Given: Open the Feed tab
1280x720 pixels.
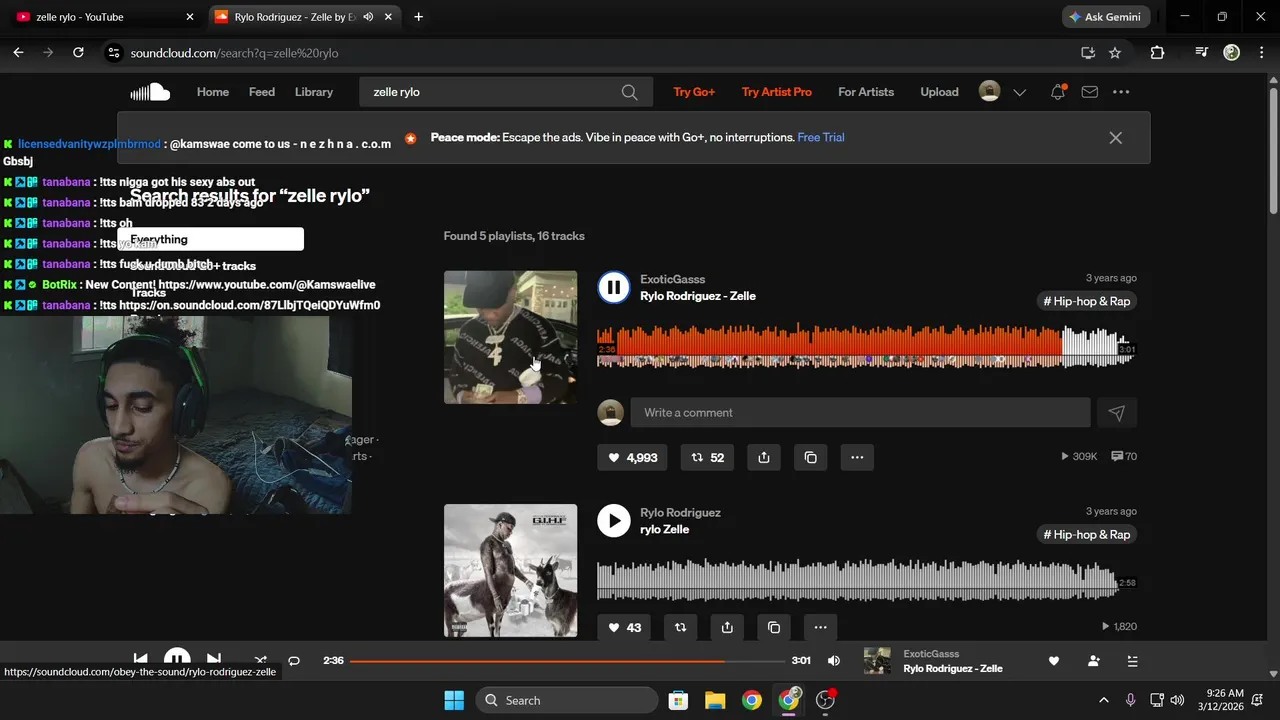Looking at the screenshot, I should [262, 92].
